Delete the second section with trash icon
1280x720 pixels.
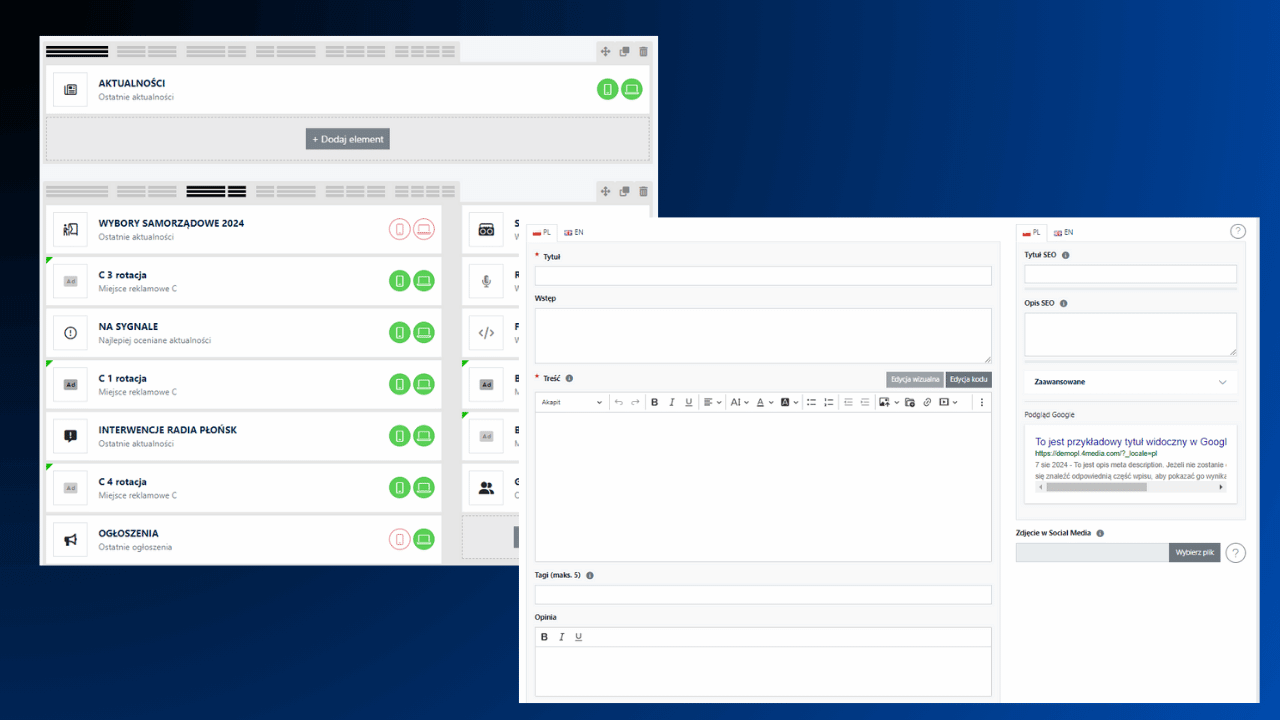pyautogui.click(x=643, y=192)
